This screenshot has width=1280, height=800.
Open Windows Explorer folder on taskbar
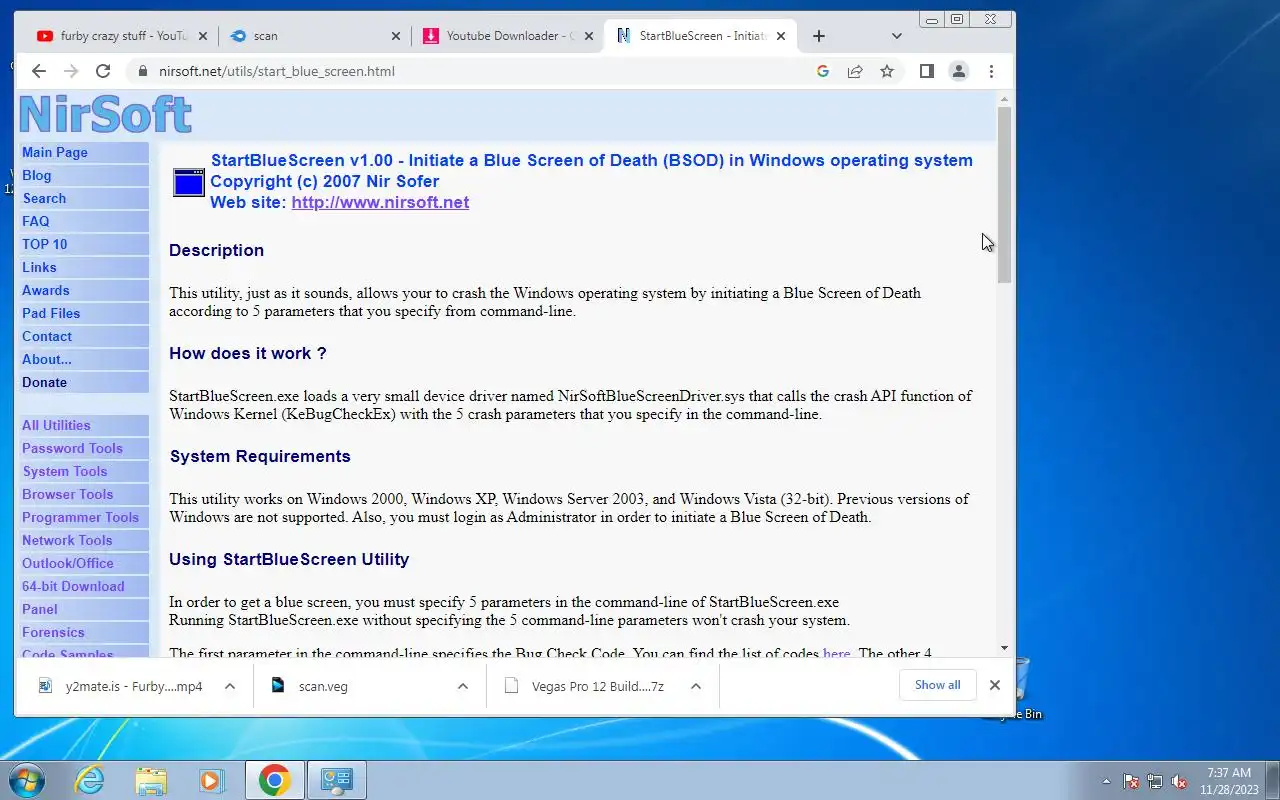[151, 780]
